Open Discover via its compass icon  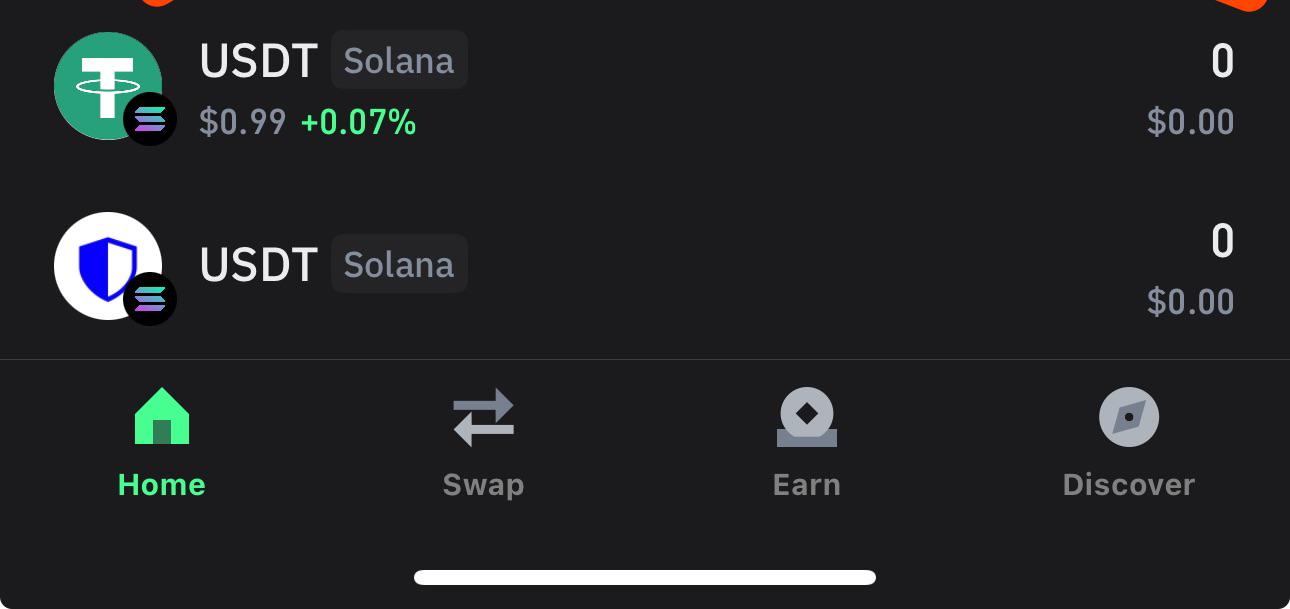click(x=1129, y=416)
